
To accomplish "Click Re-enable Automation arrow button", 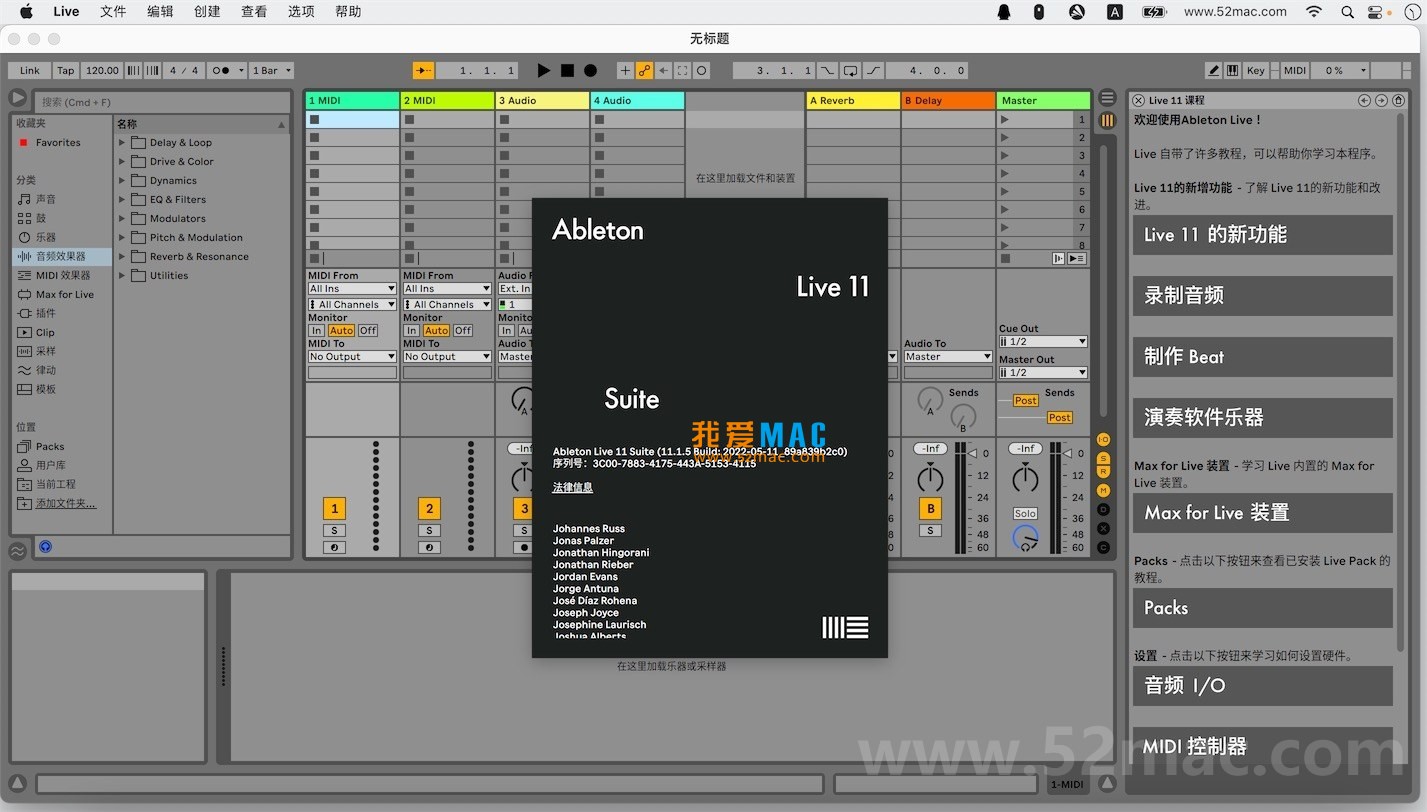I will coord(663,71).
